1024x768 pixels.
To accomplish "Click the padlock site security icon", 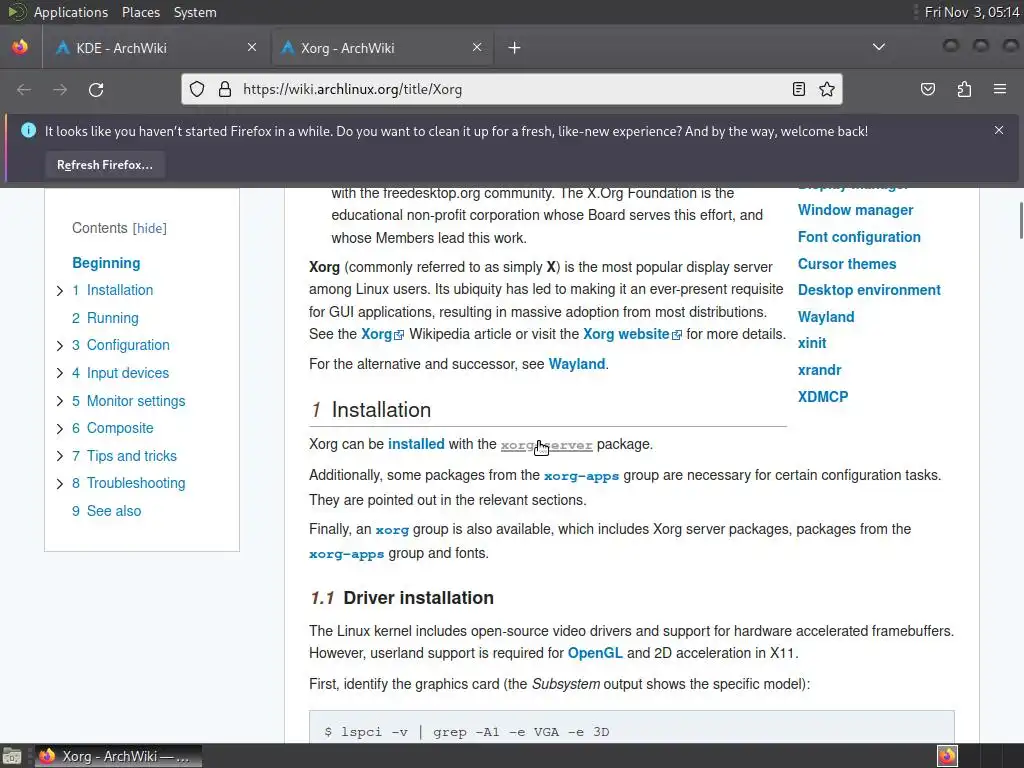I will coord(225,89).
